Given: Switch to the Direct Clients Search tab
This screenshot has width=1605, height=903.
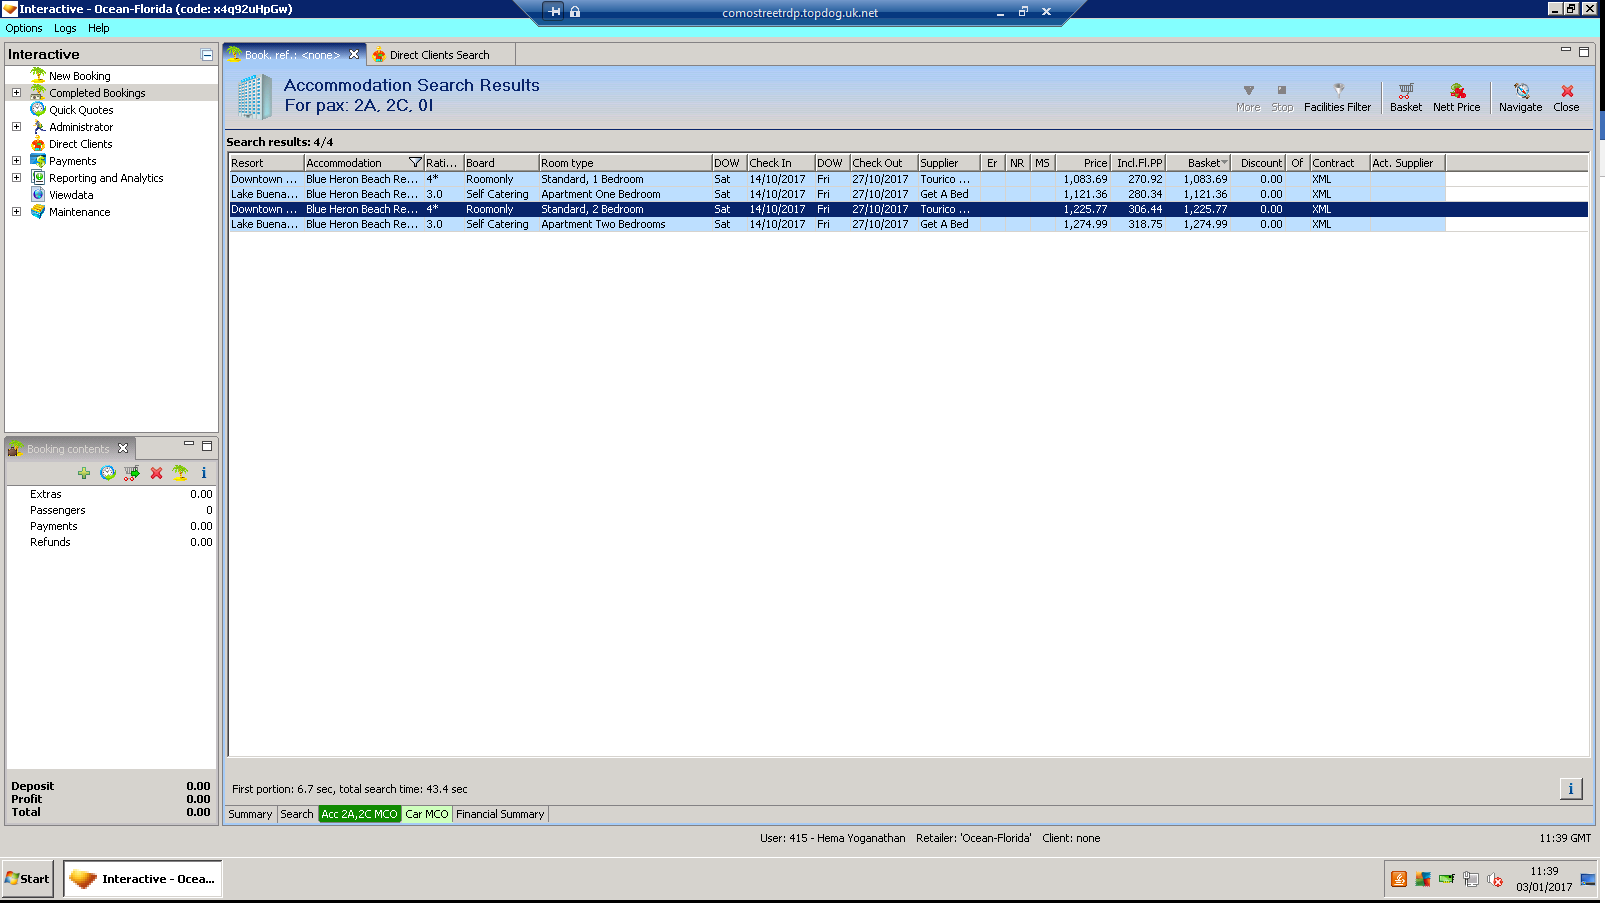Looking at the screenshot, I should point(440,55).
